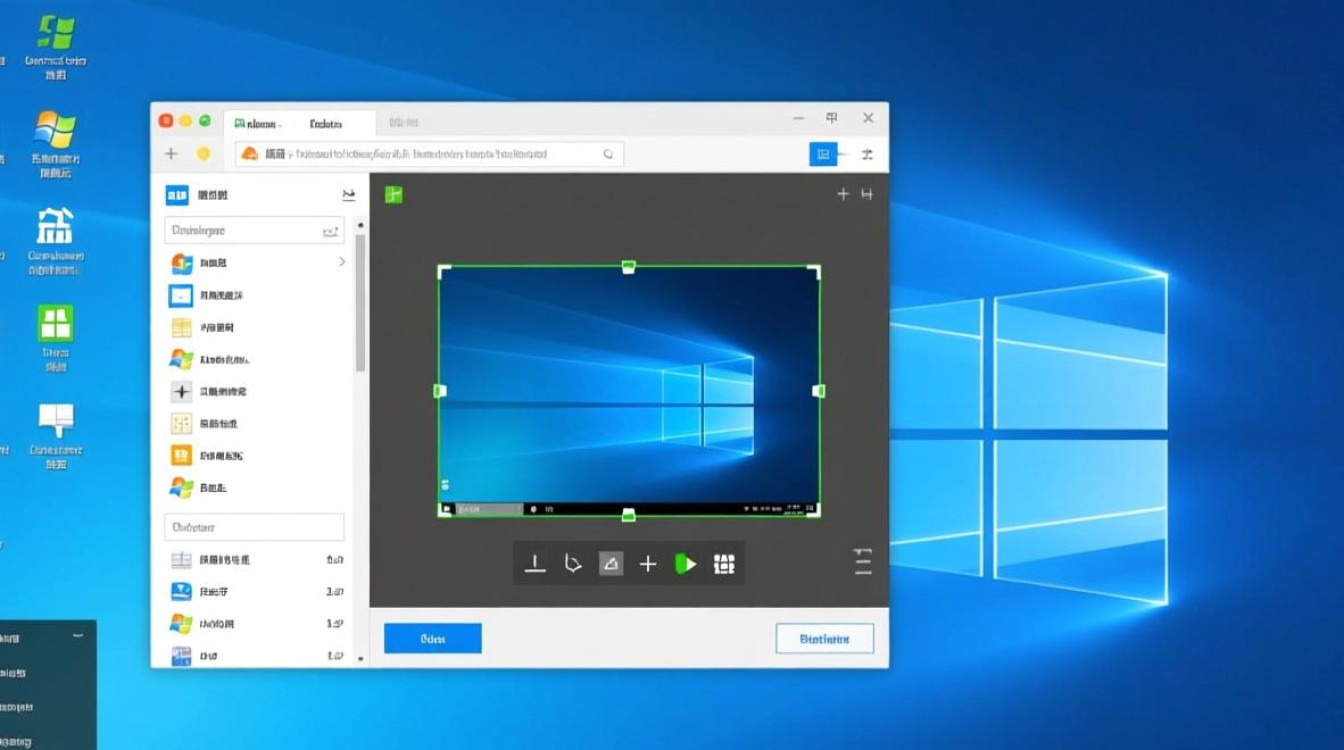This screenshot has height=750, width=1344.
Task: Open the settings lines icon below the canvas
Action: (861, 561)
